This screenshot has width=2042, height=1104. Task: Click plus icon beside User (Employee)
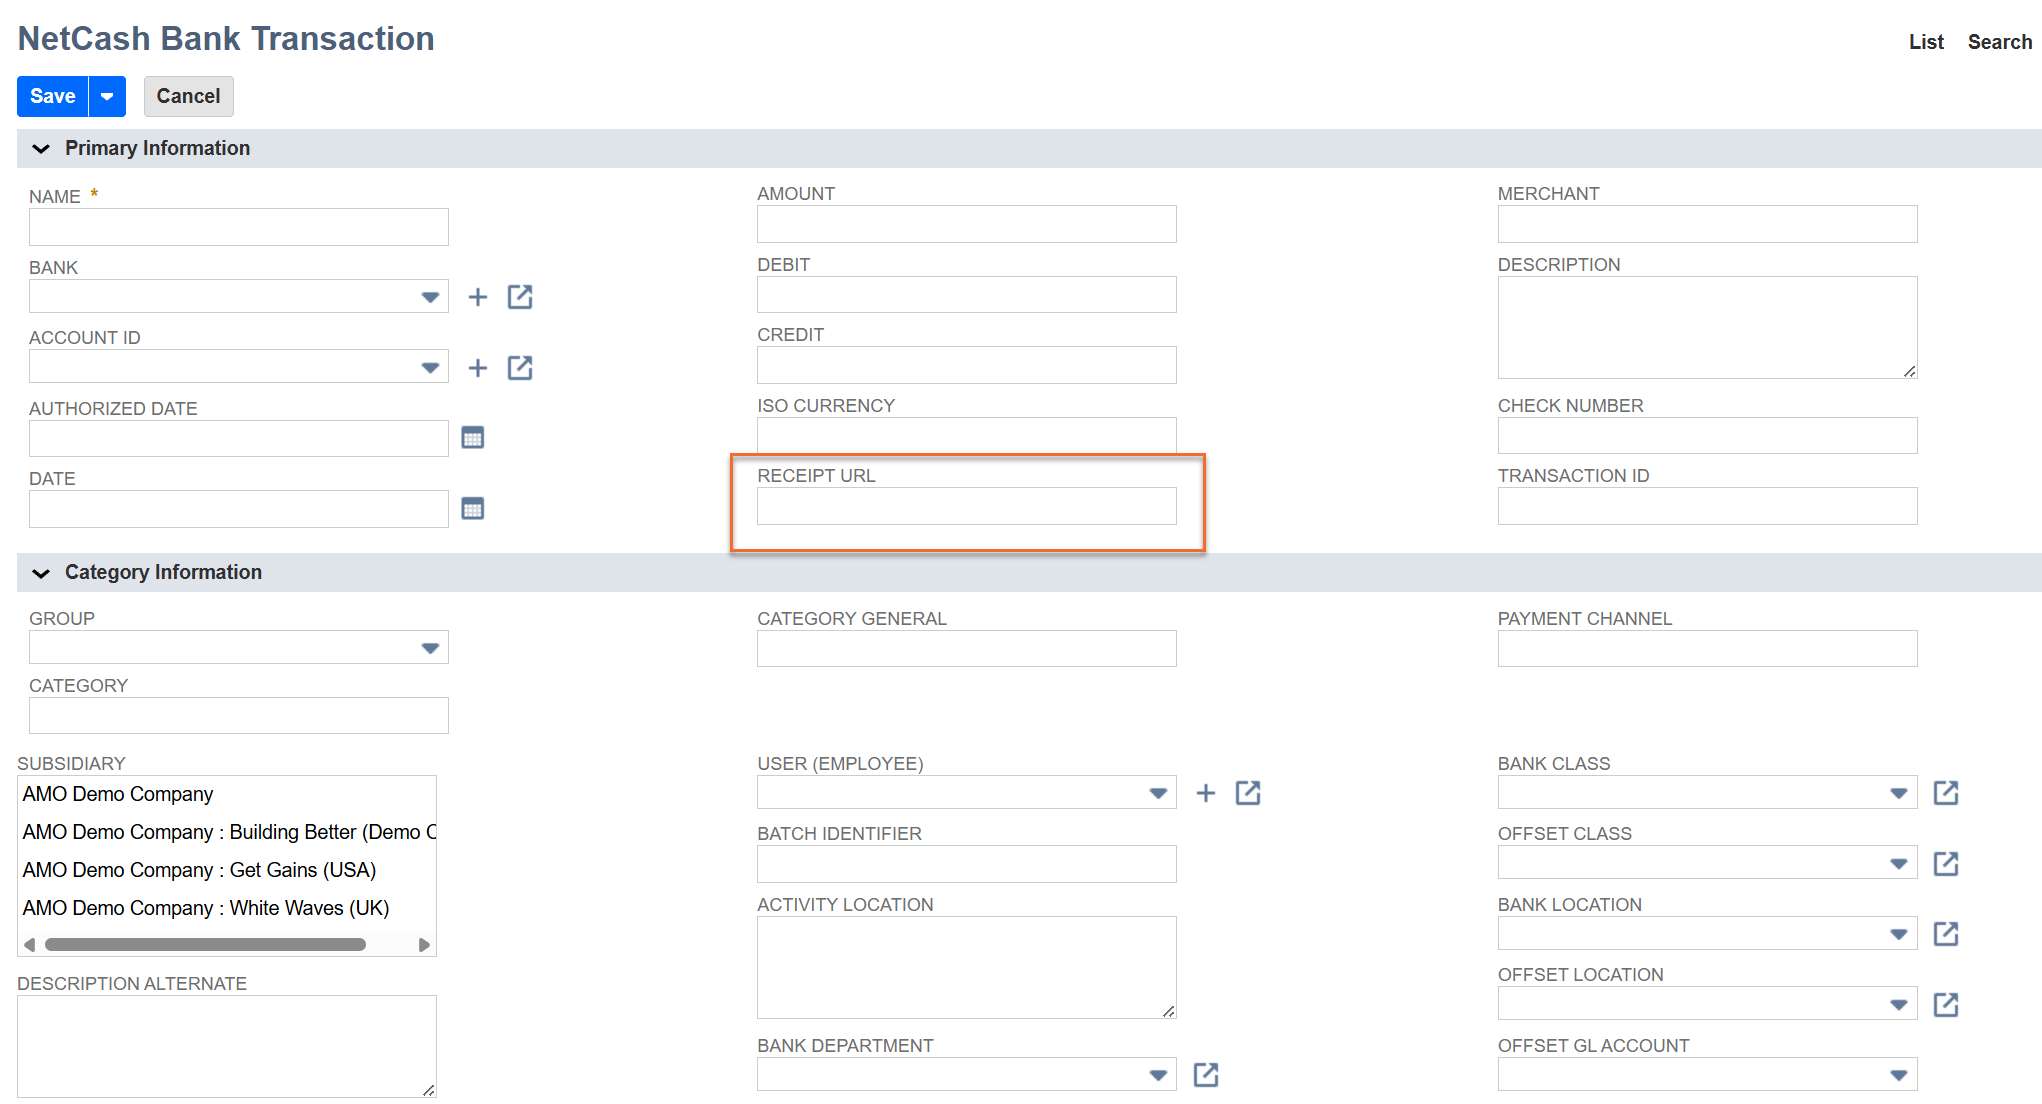click(x=1206, y=793)
